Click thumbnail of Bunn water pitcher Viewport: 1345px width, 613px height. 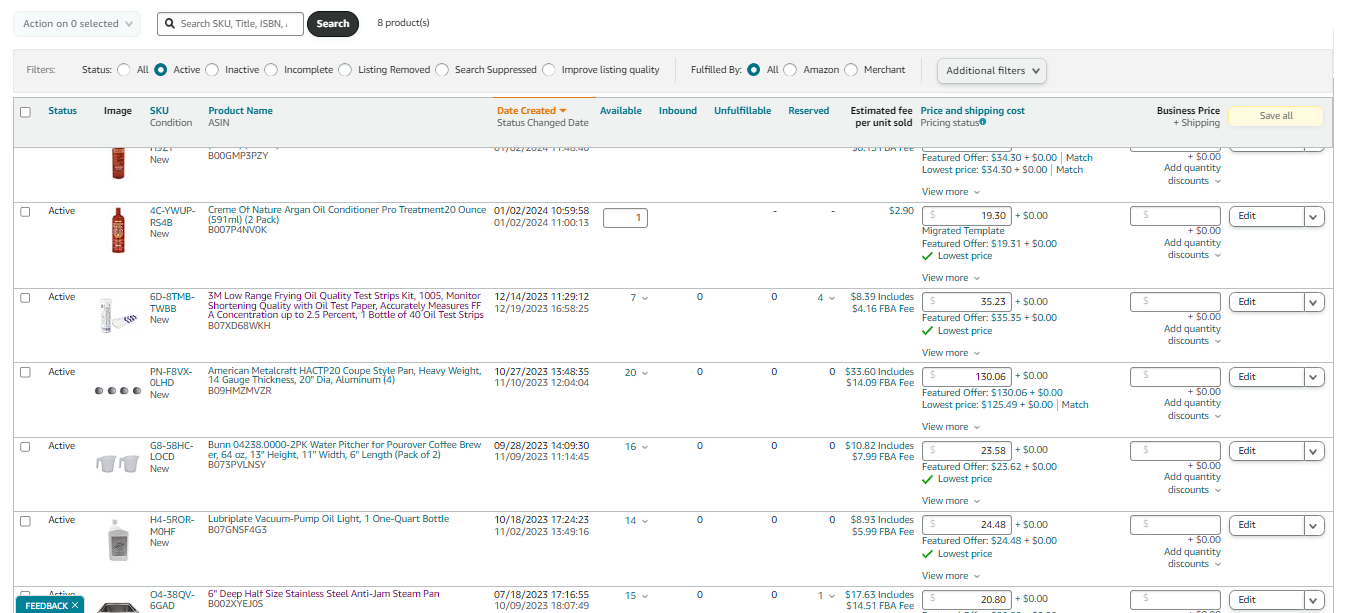117,463
